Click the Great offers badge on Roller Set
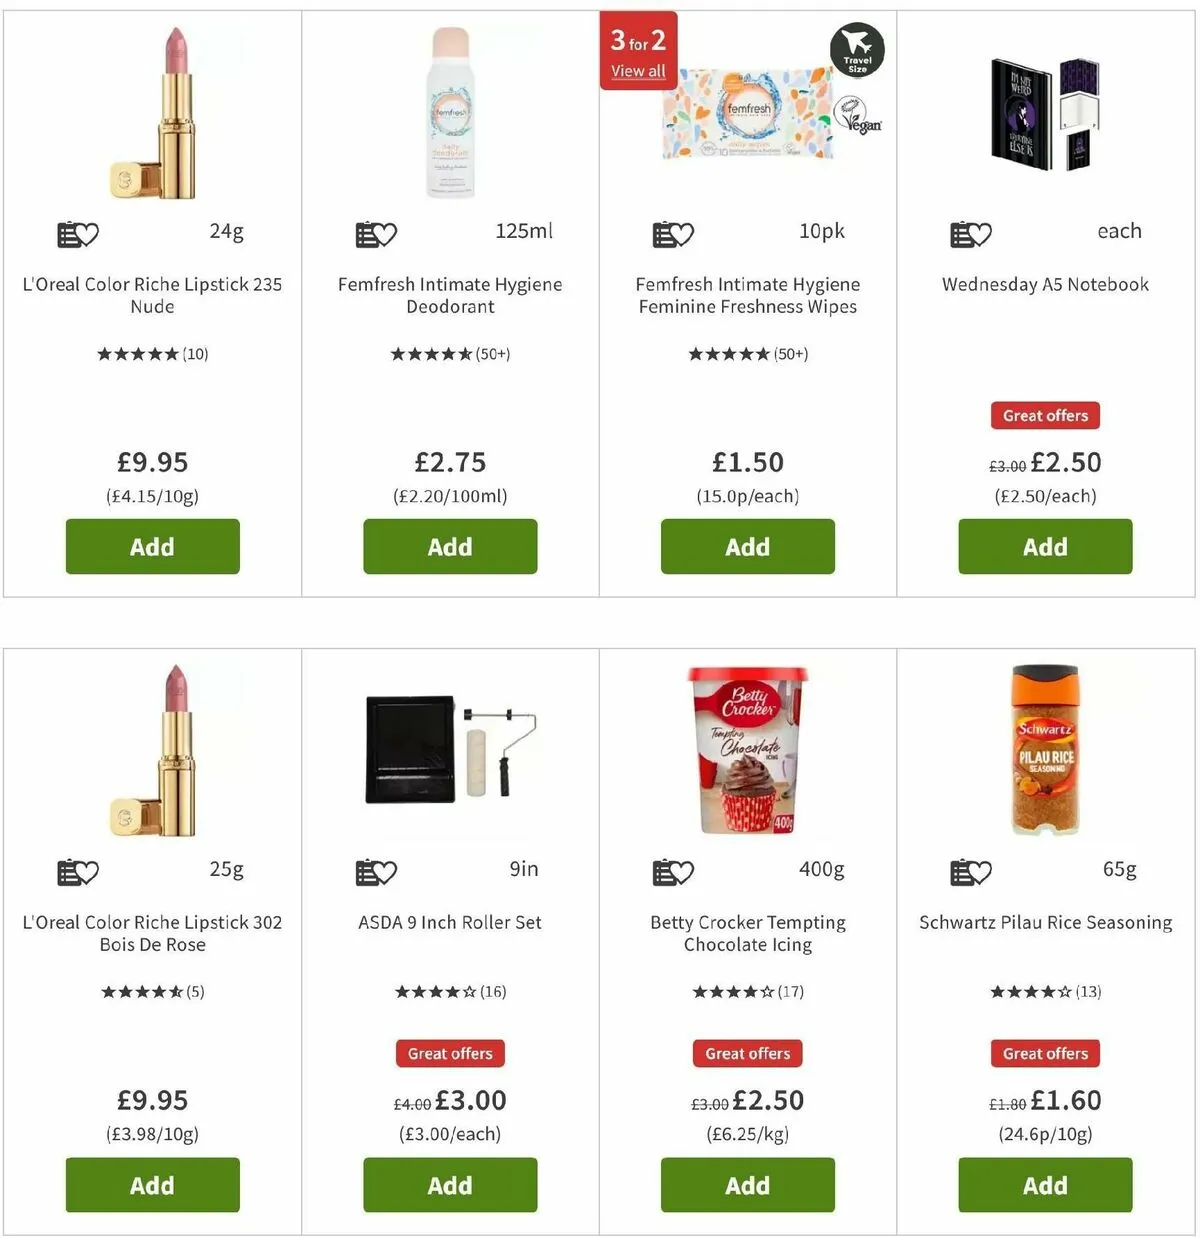 450,1053
